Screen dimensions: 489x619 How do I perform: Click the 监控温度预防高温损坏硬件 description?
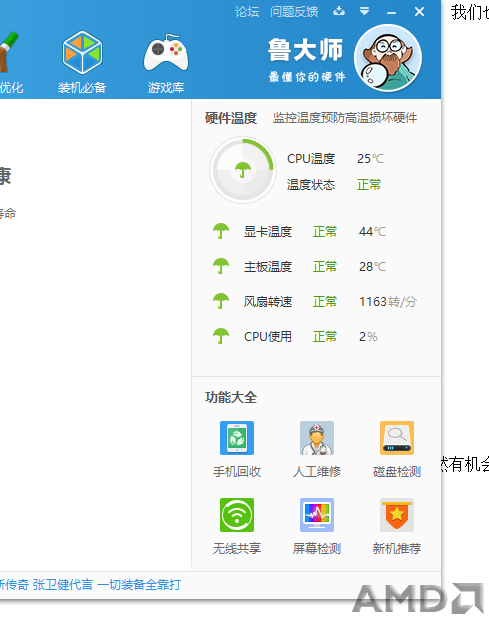click(345, 118)
